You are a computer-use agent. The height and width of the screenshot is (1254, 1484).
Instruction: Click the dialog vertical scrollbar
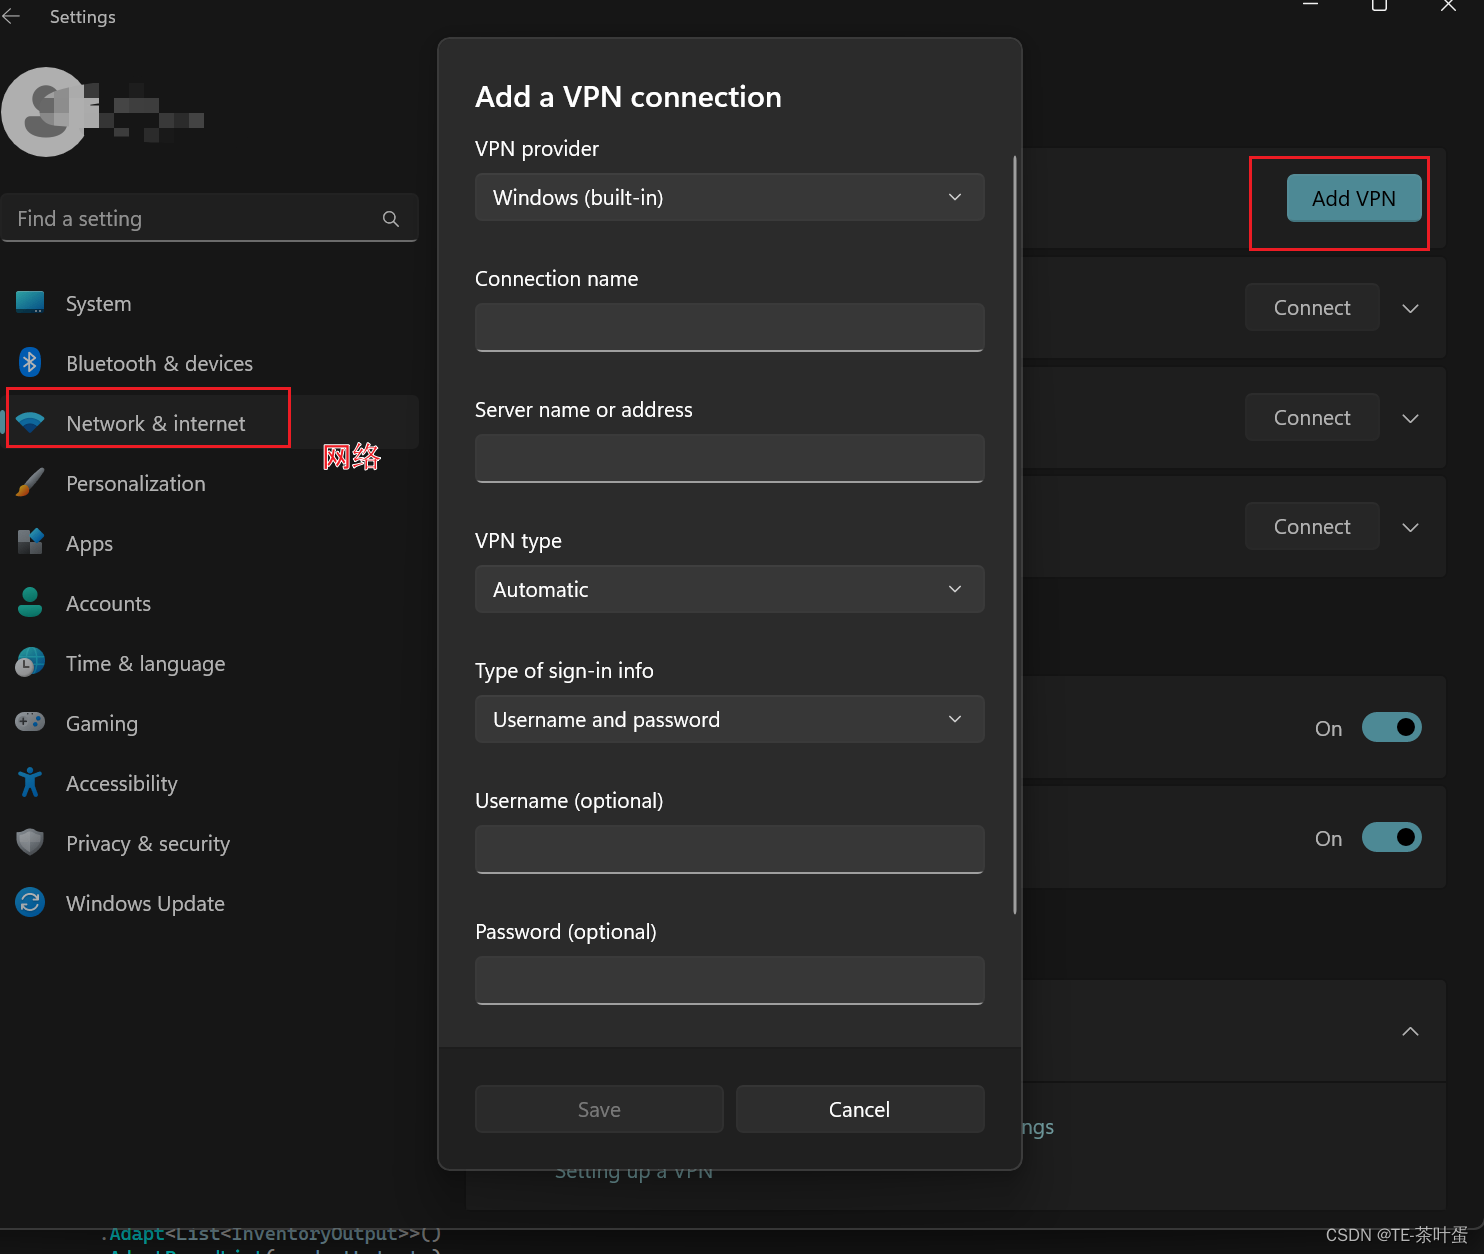[1015, 535]
